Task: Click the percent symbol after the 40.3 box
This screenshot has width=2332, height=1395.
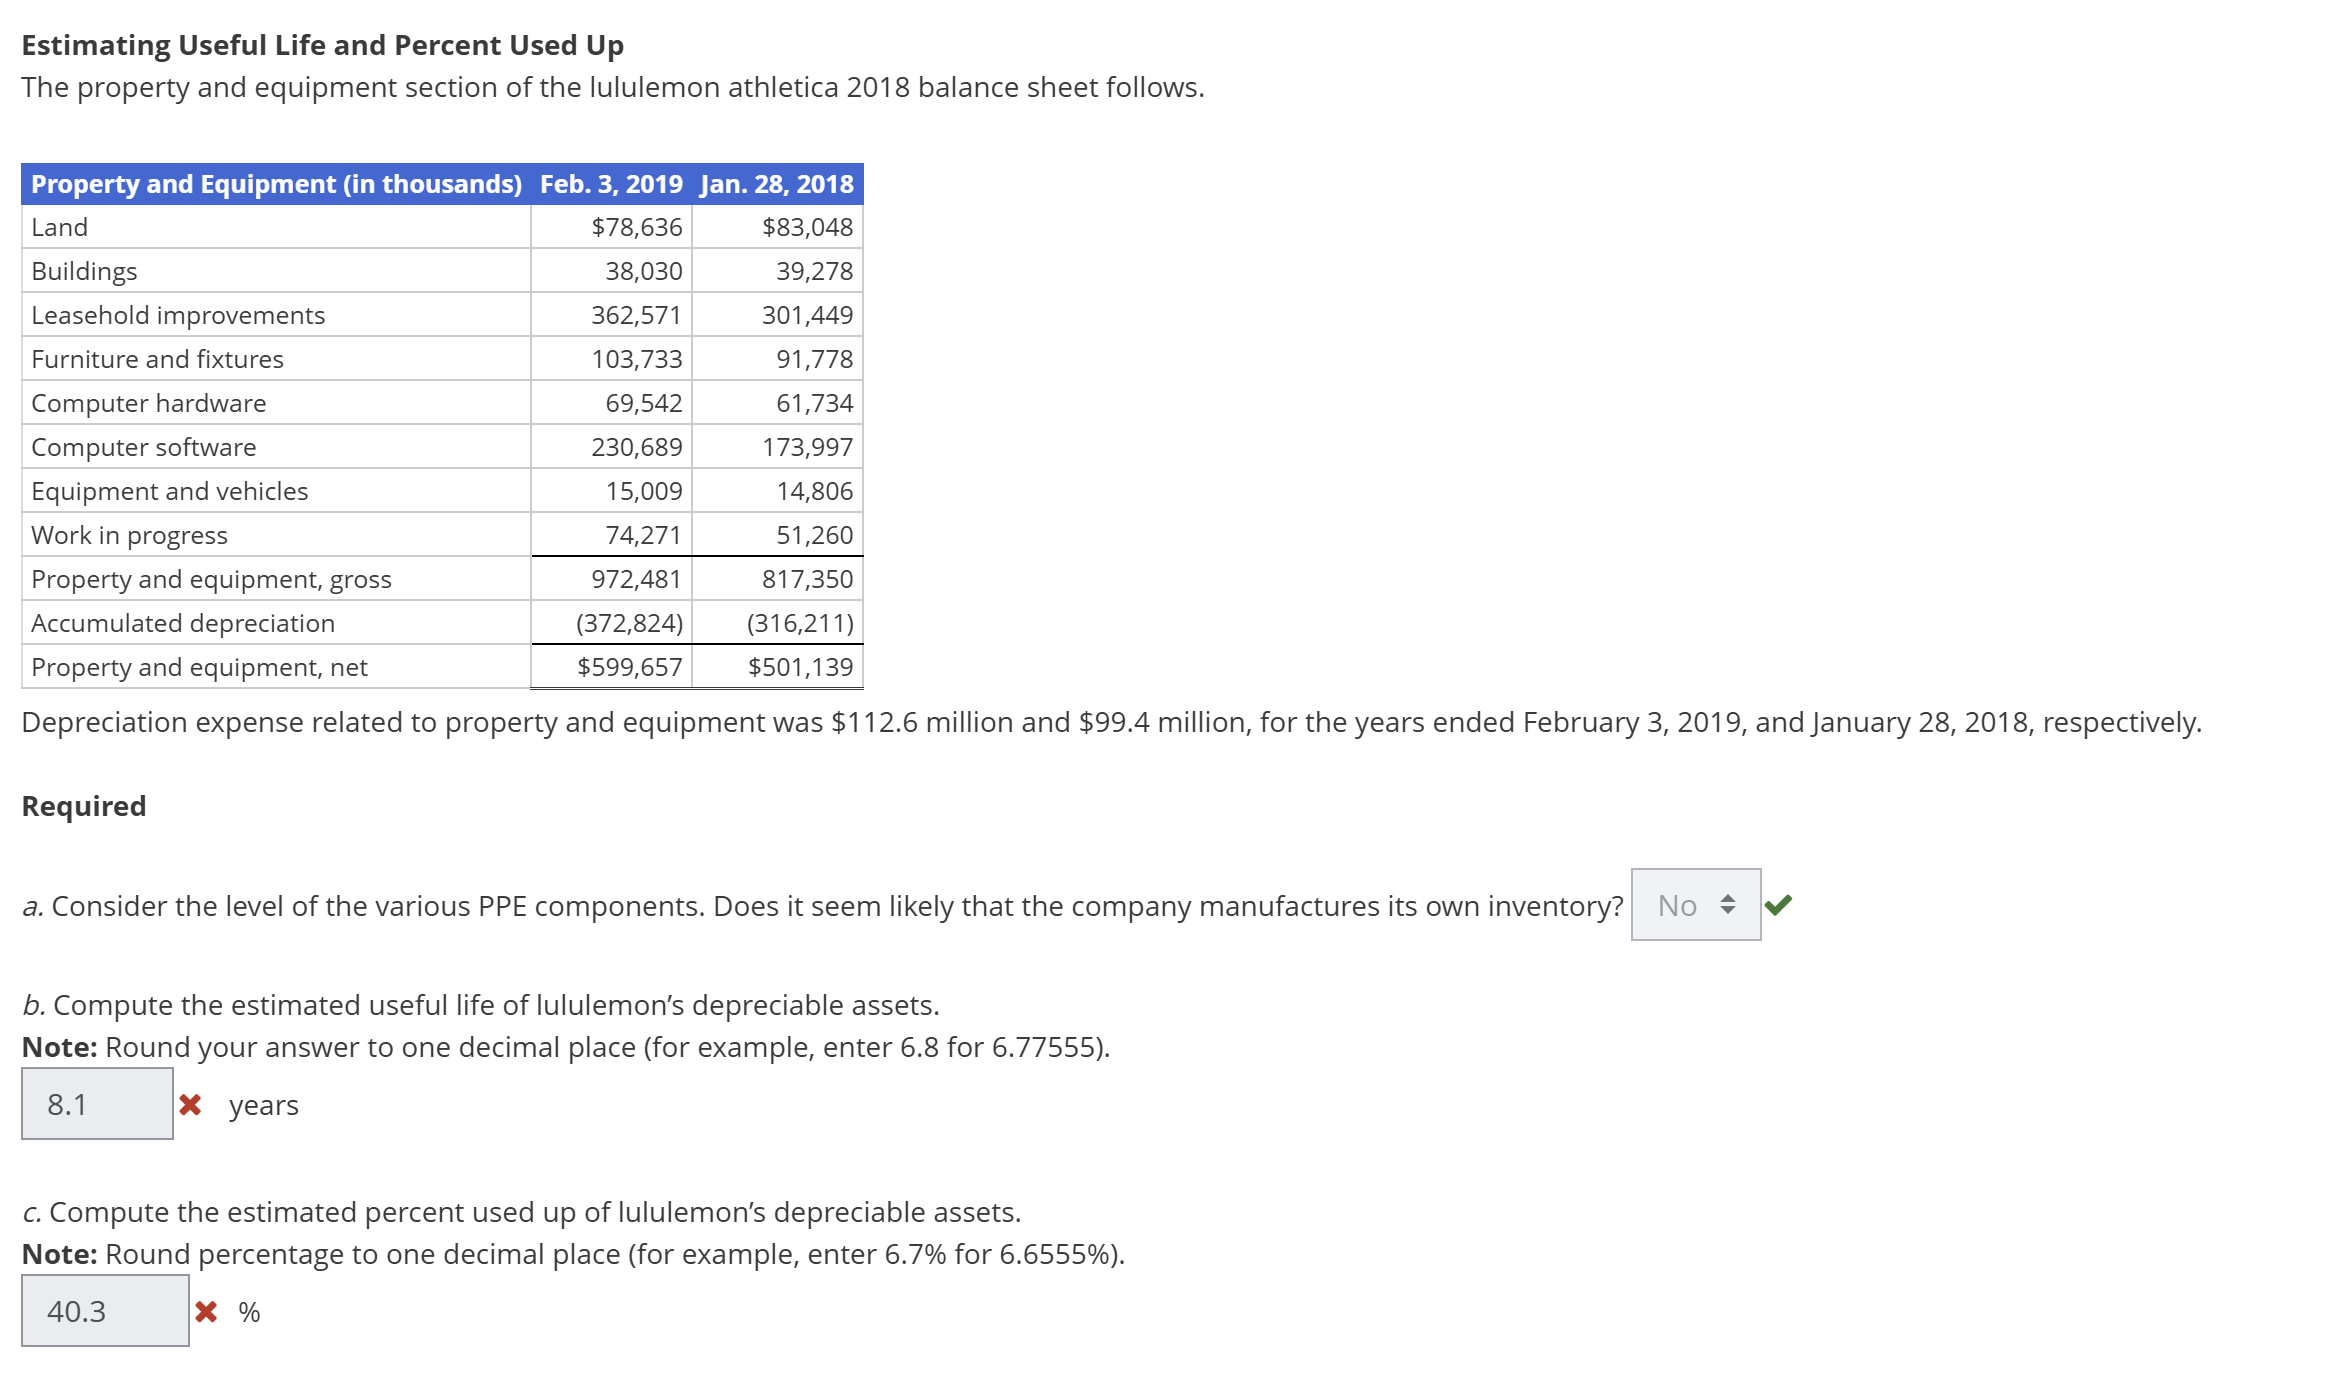Action: coord(248,1313)
